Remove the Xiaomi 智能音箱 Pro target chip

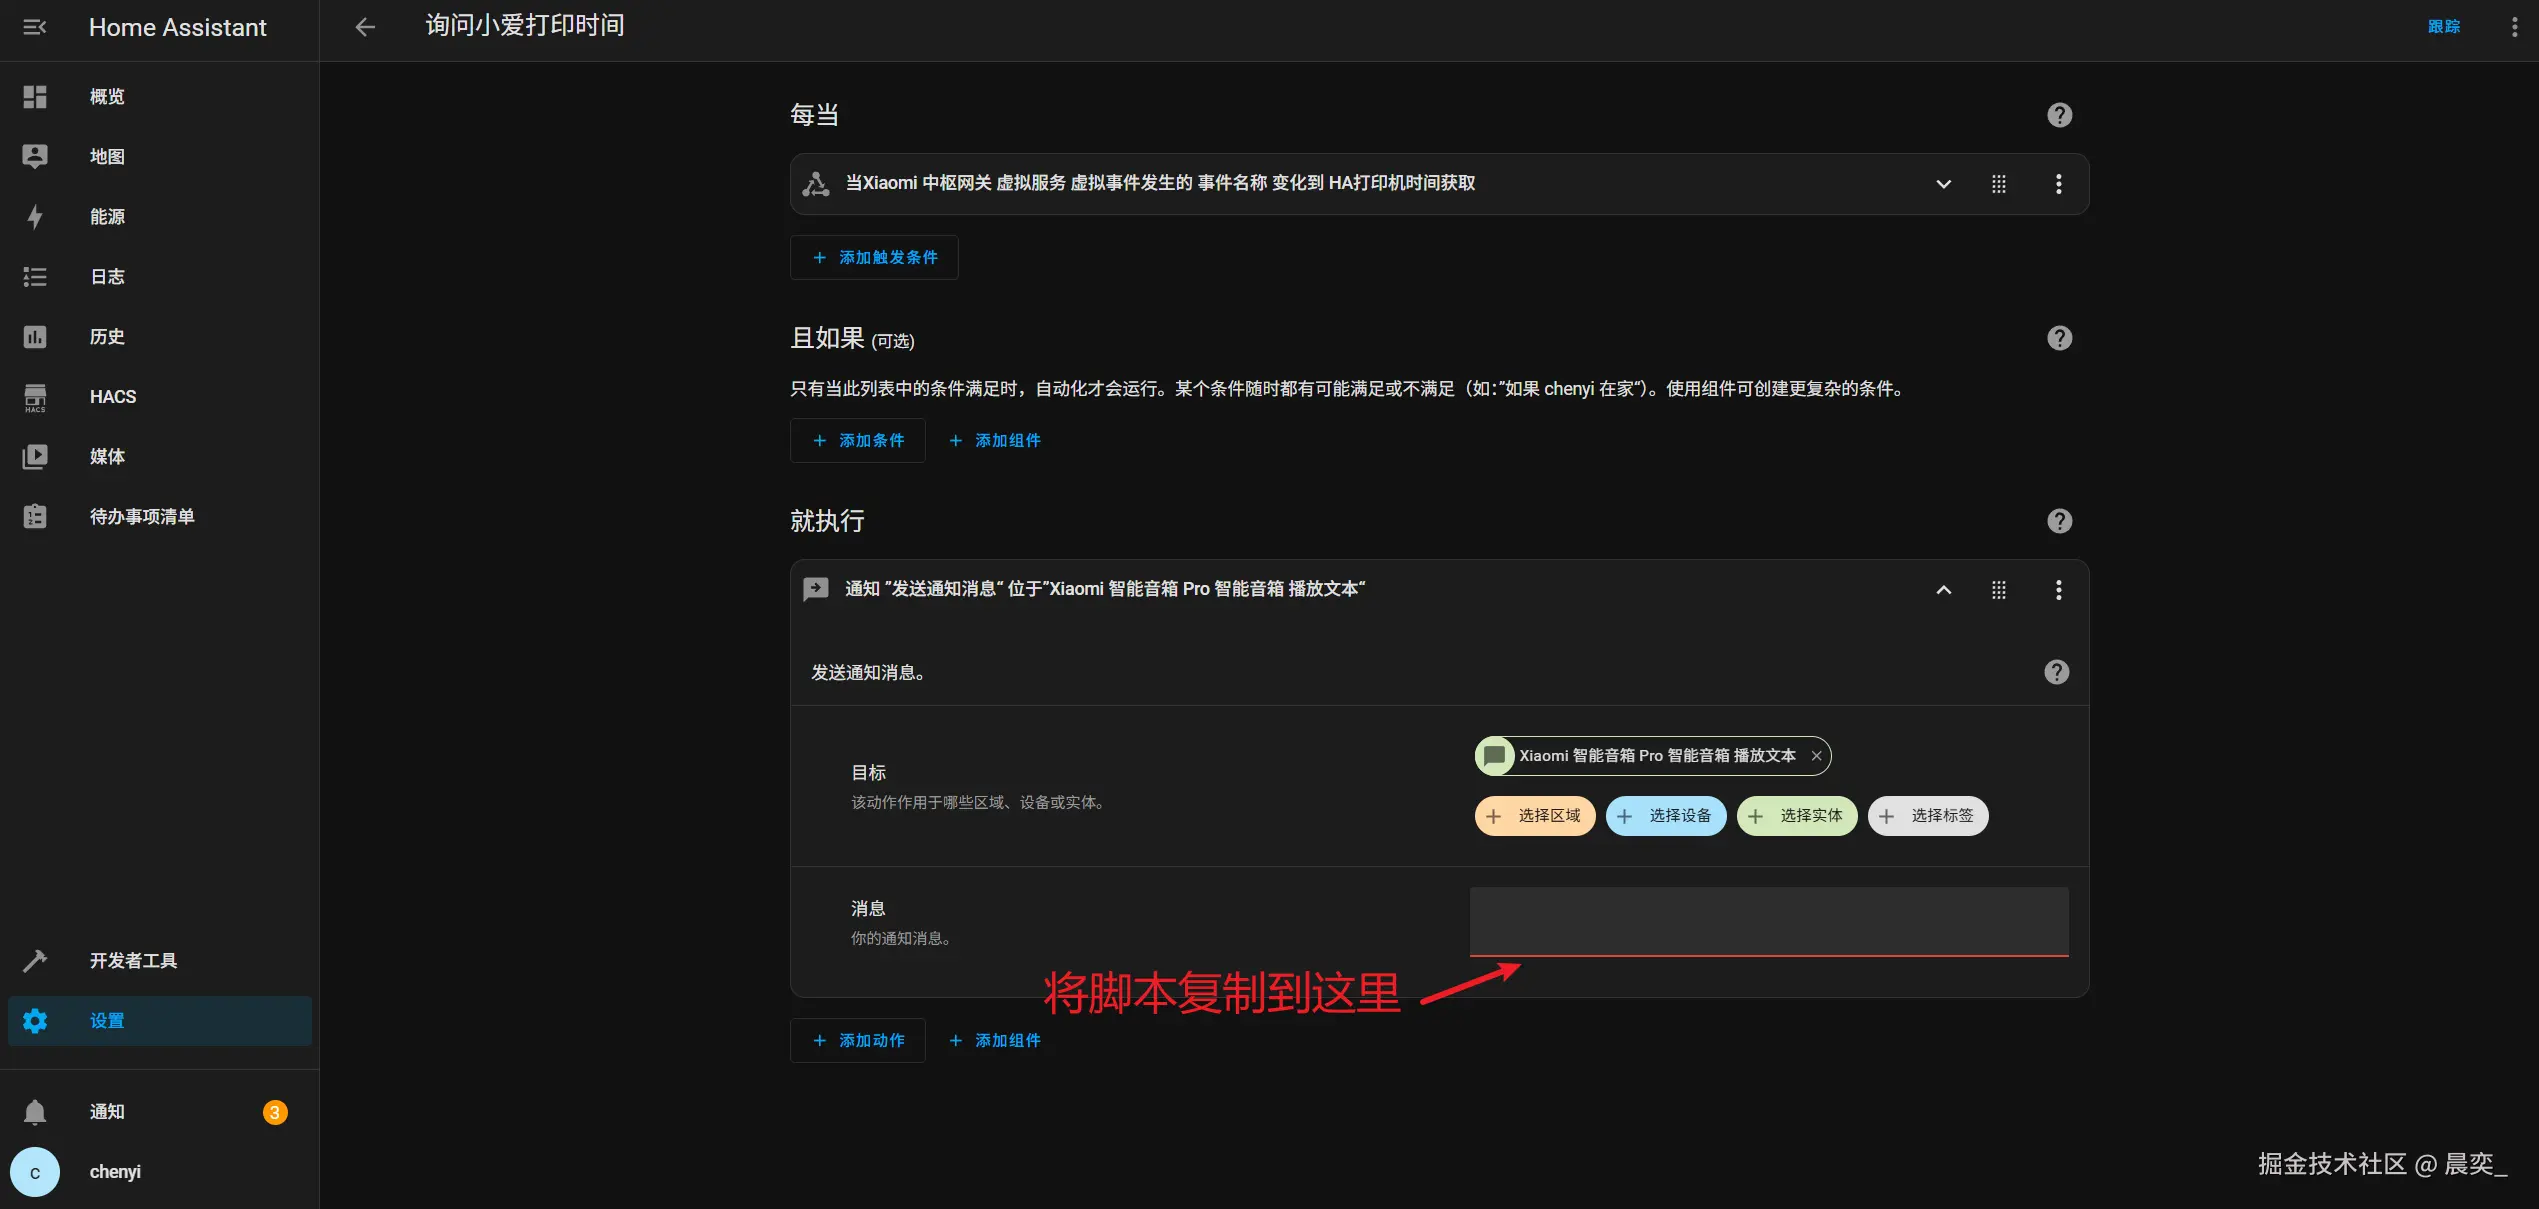click(x=1816, y=756)
